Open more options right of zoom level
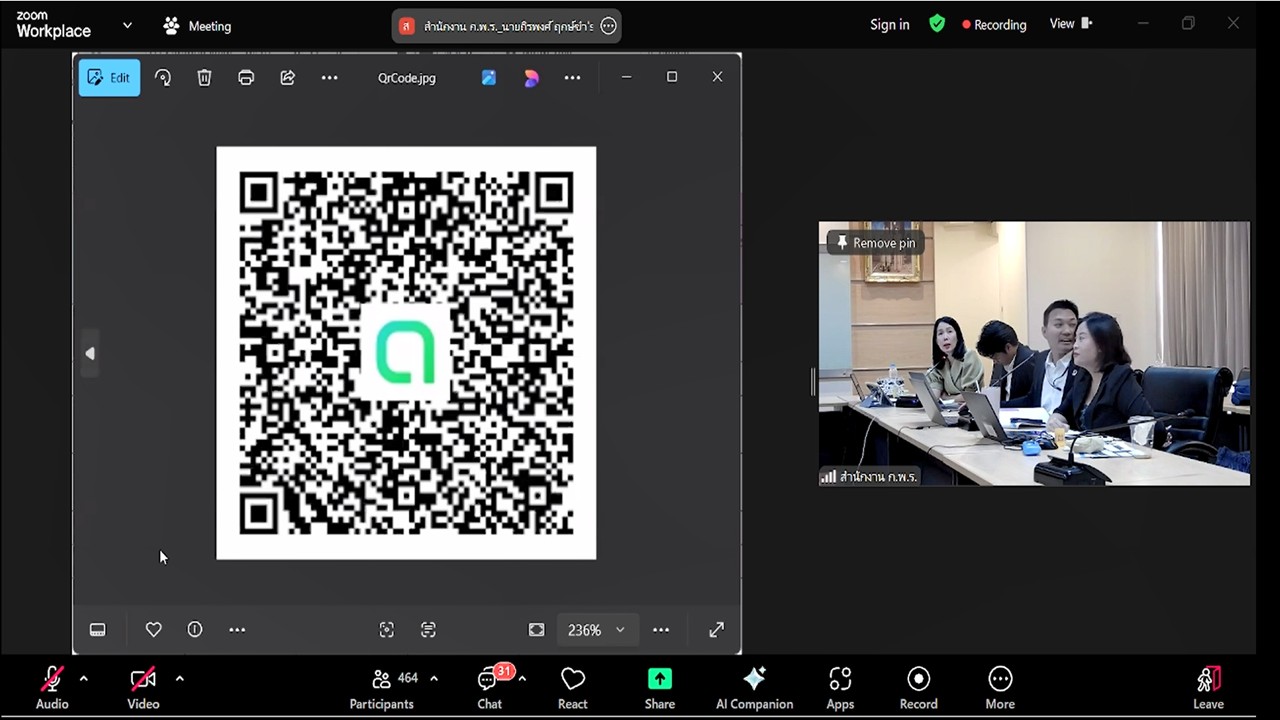Image resolution: width=1280 pixels, height=720 pixels. (661, 630)
